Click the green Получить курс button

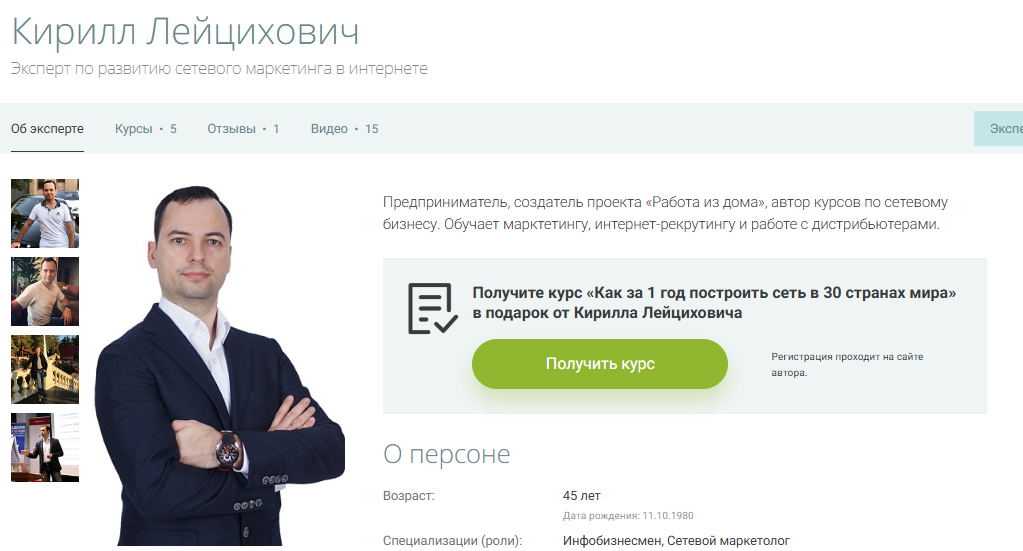tap(600, 364)
